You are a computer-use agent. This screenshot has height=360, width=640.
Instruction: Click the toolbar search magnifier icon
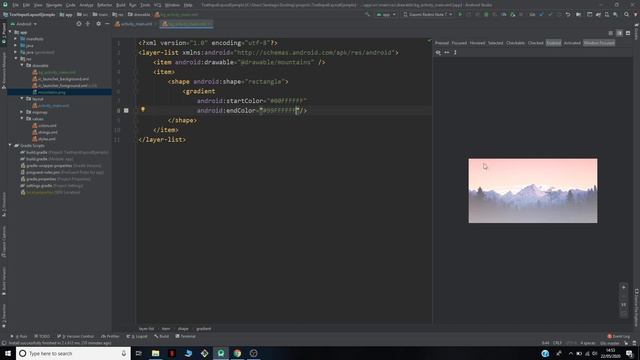(x=627, y=14)
